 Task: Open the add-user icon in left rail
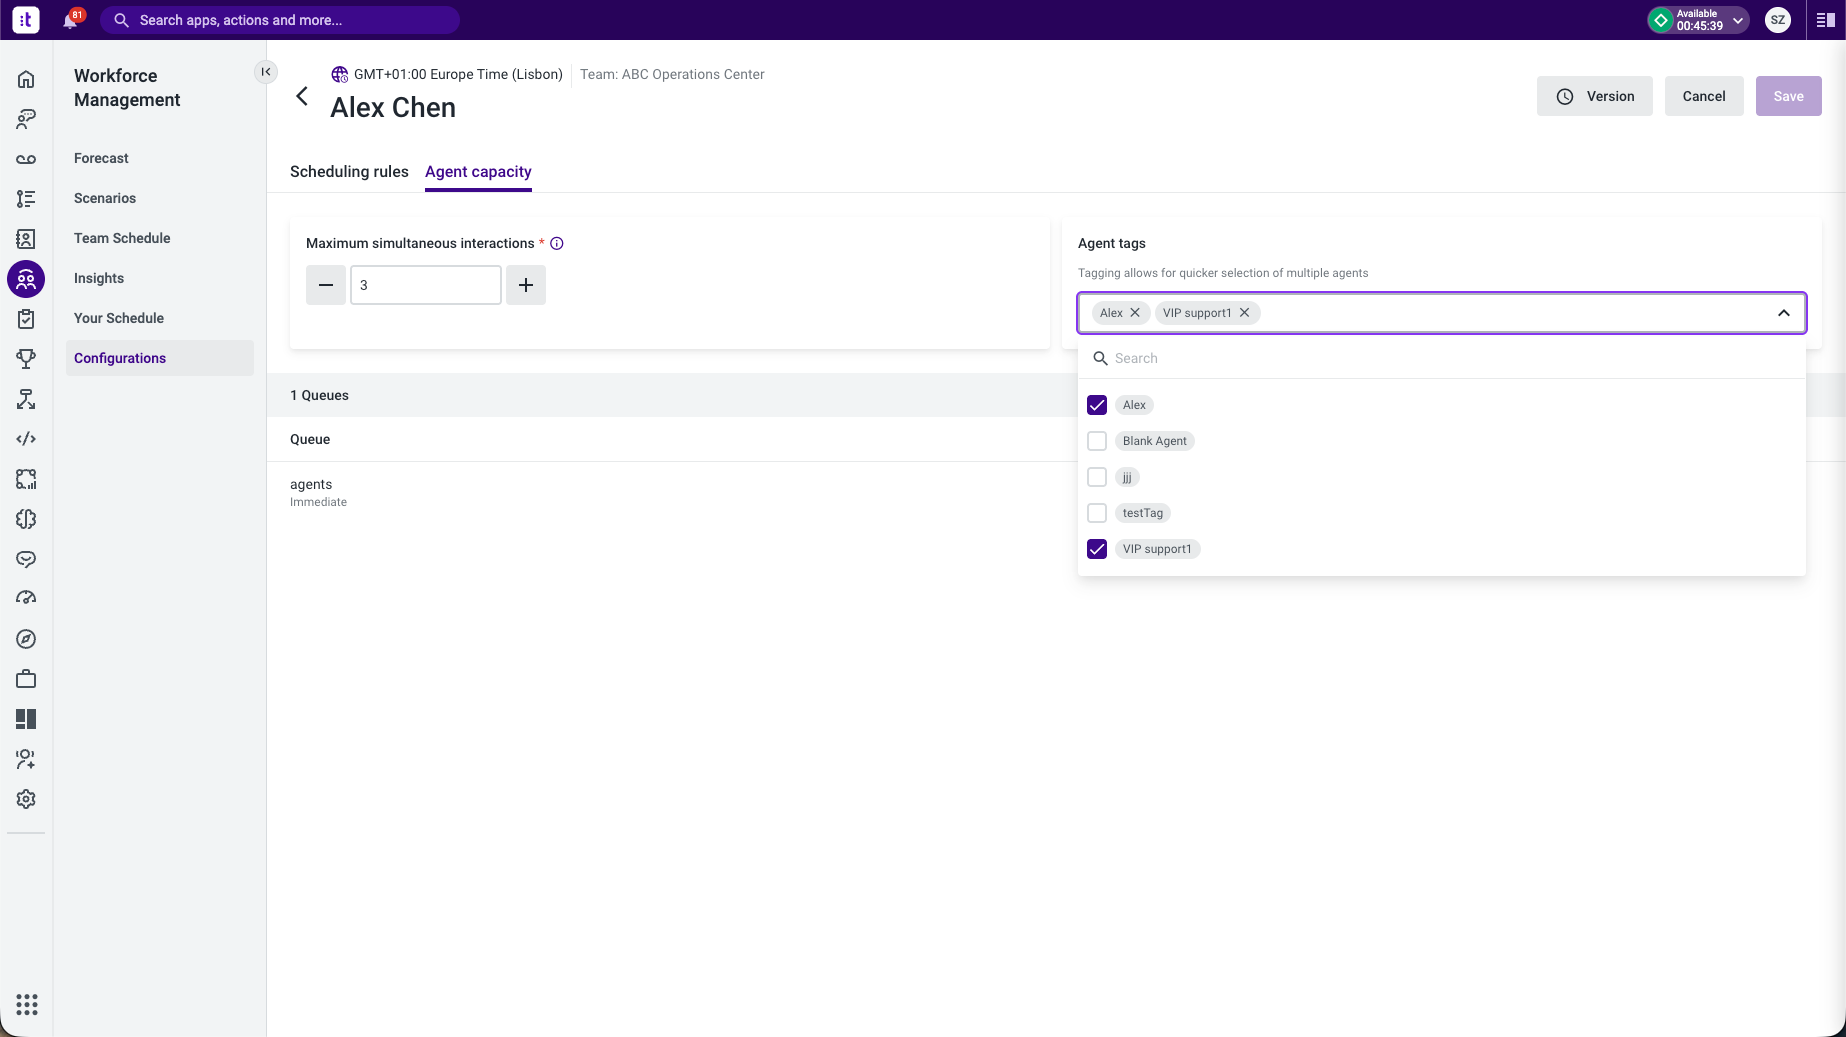26,759
